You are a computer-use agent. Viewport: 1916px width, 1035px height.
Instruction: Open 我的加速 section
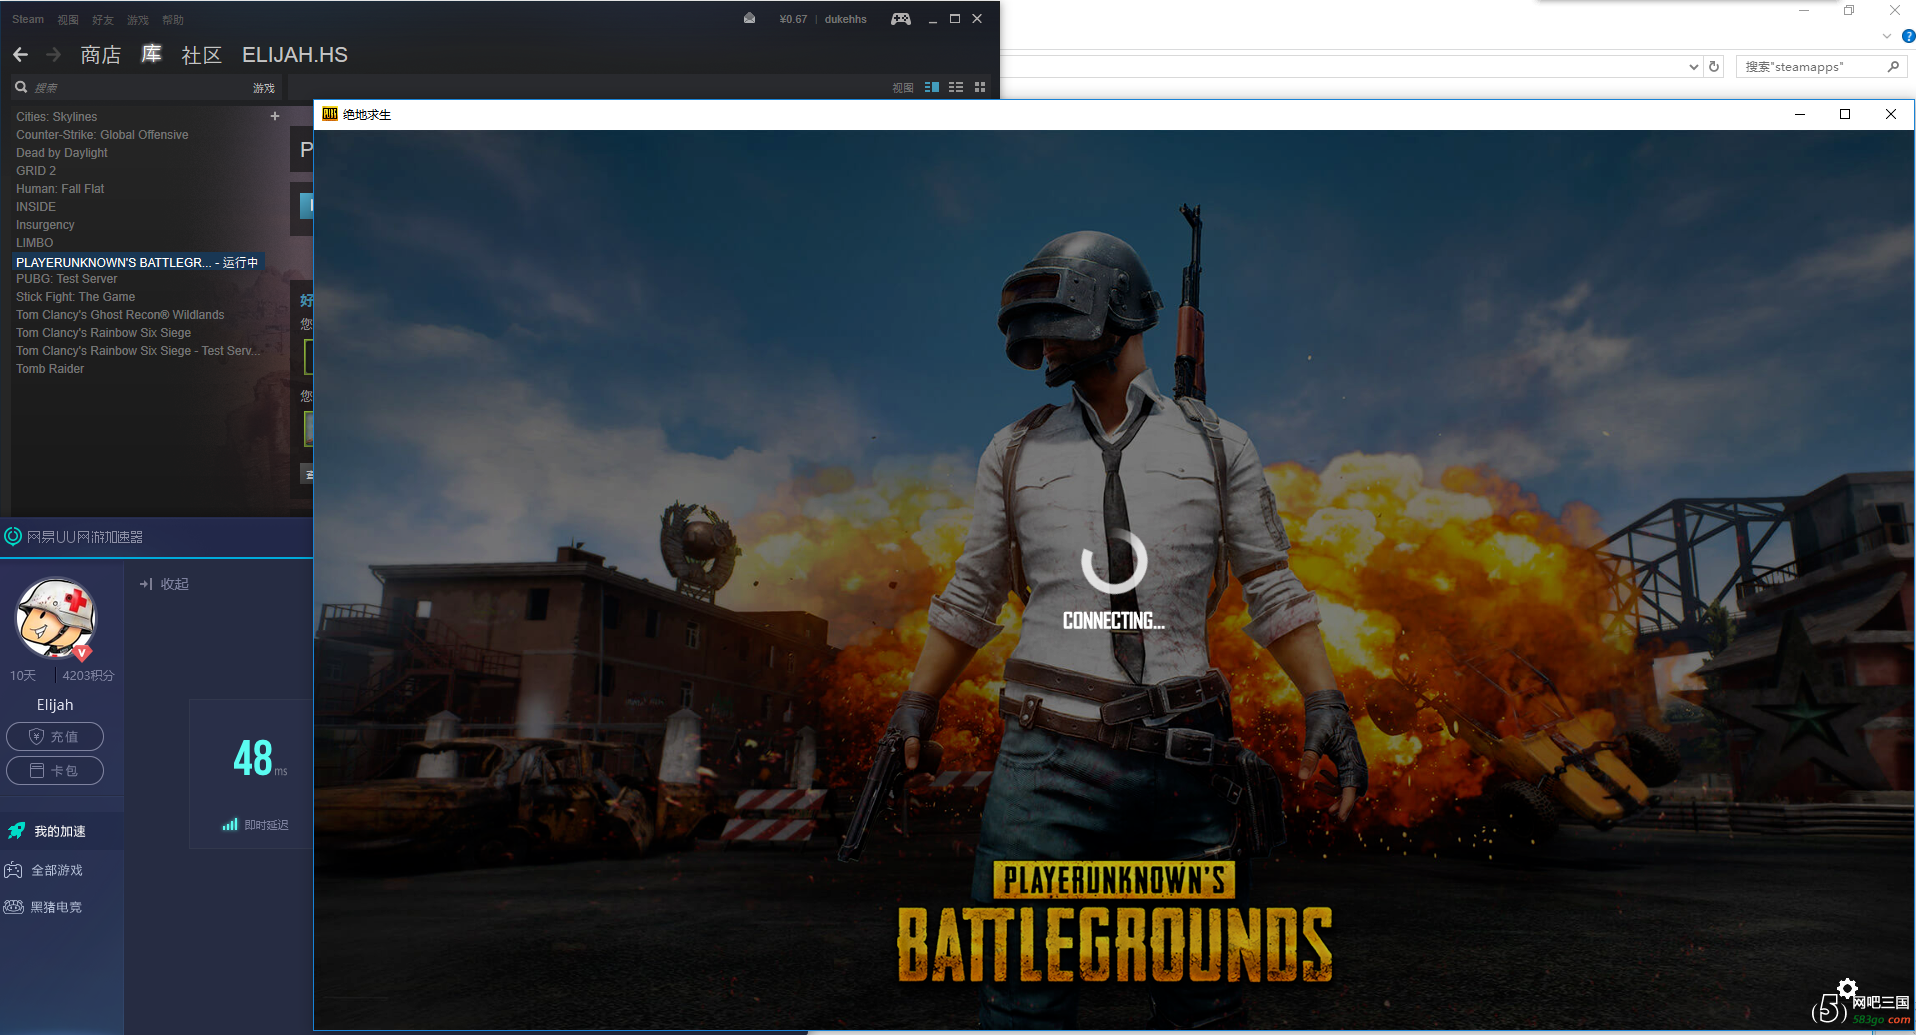point(62,831)
